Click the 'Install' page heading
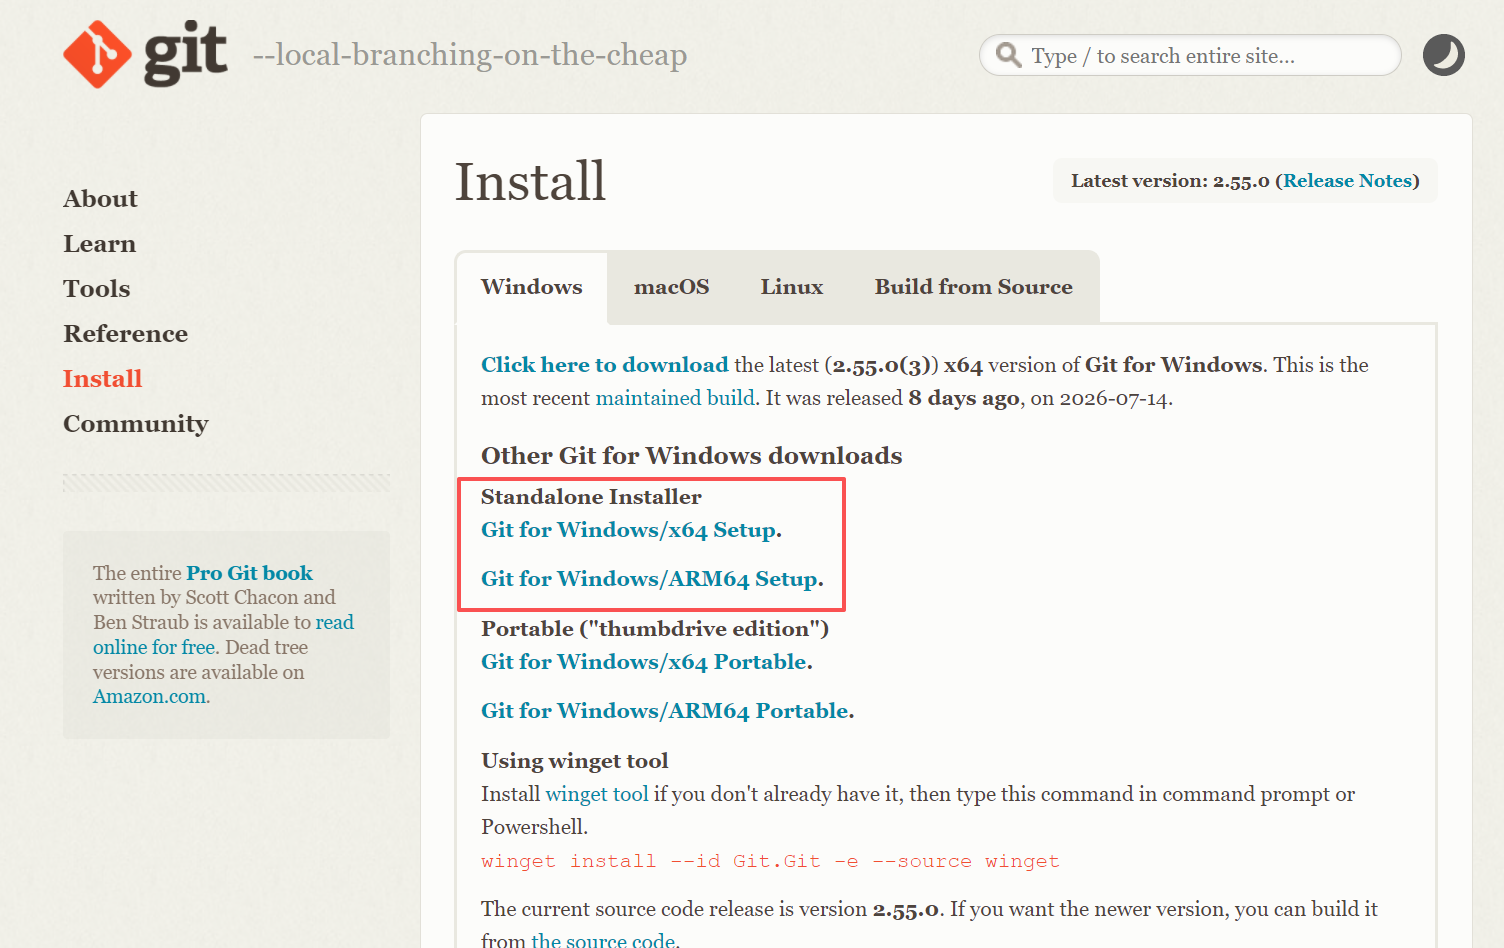Image resolution: width=1504 pixels, height=948 pixels. tap(530, 182)
